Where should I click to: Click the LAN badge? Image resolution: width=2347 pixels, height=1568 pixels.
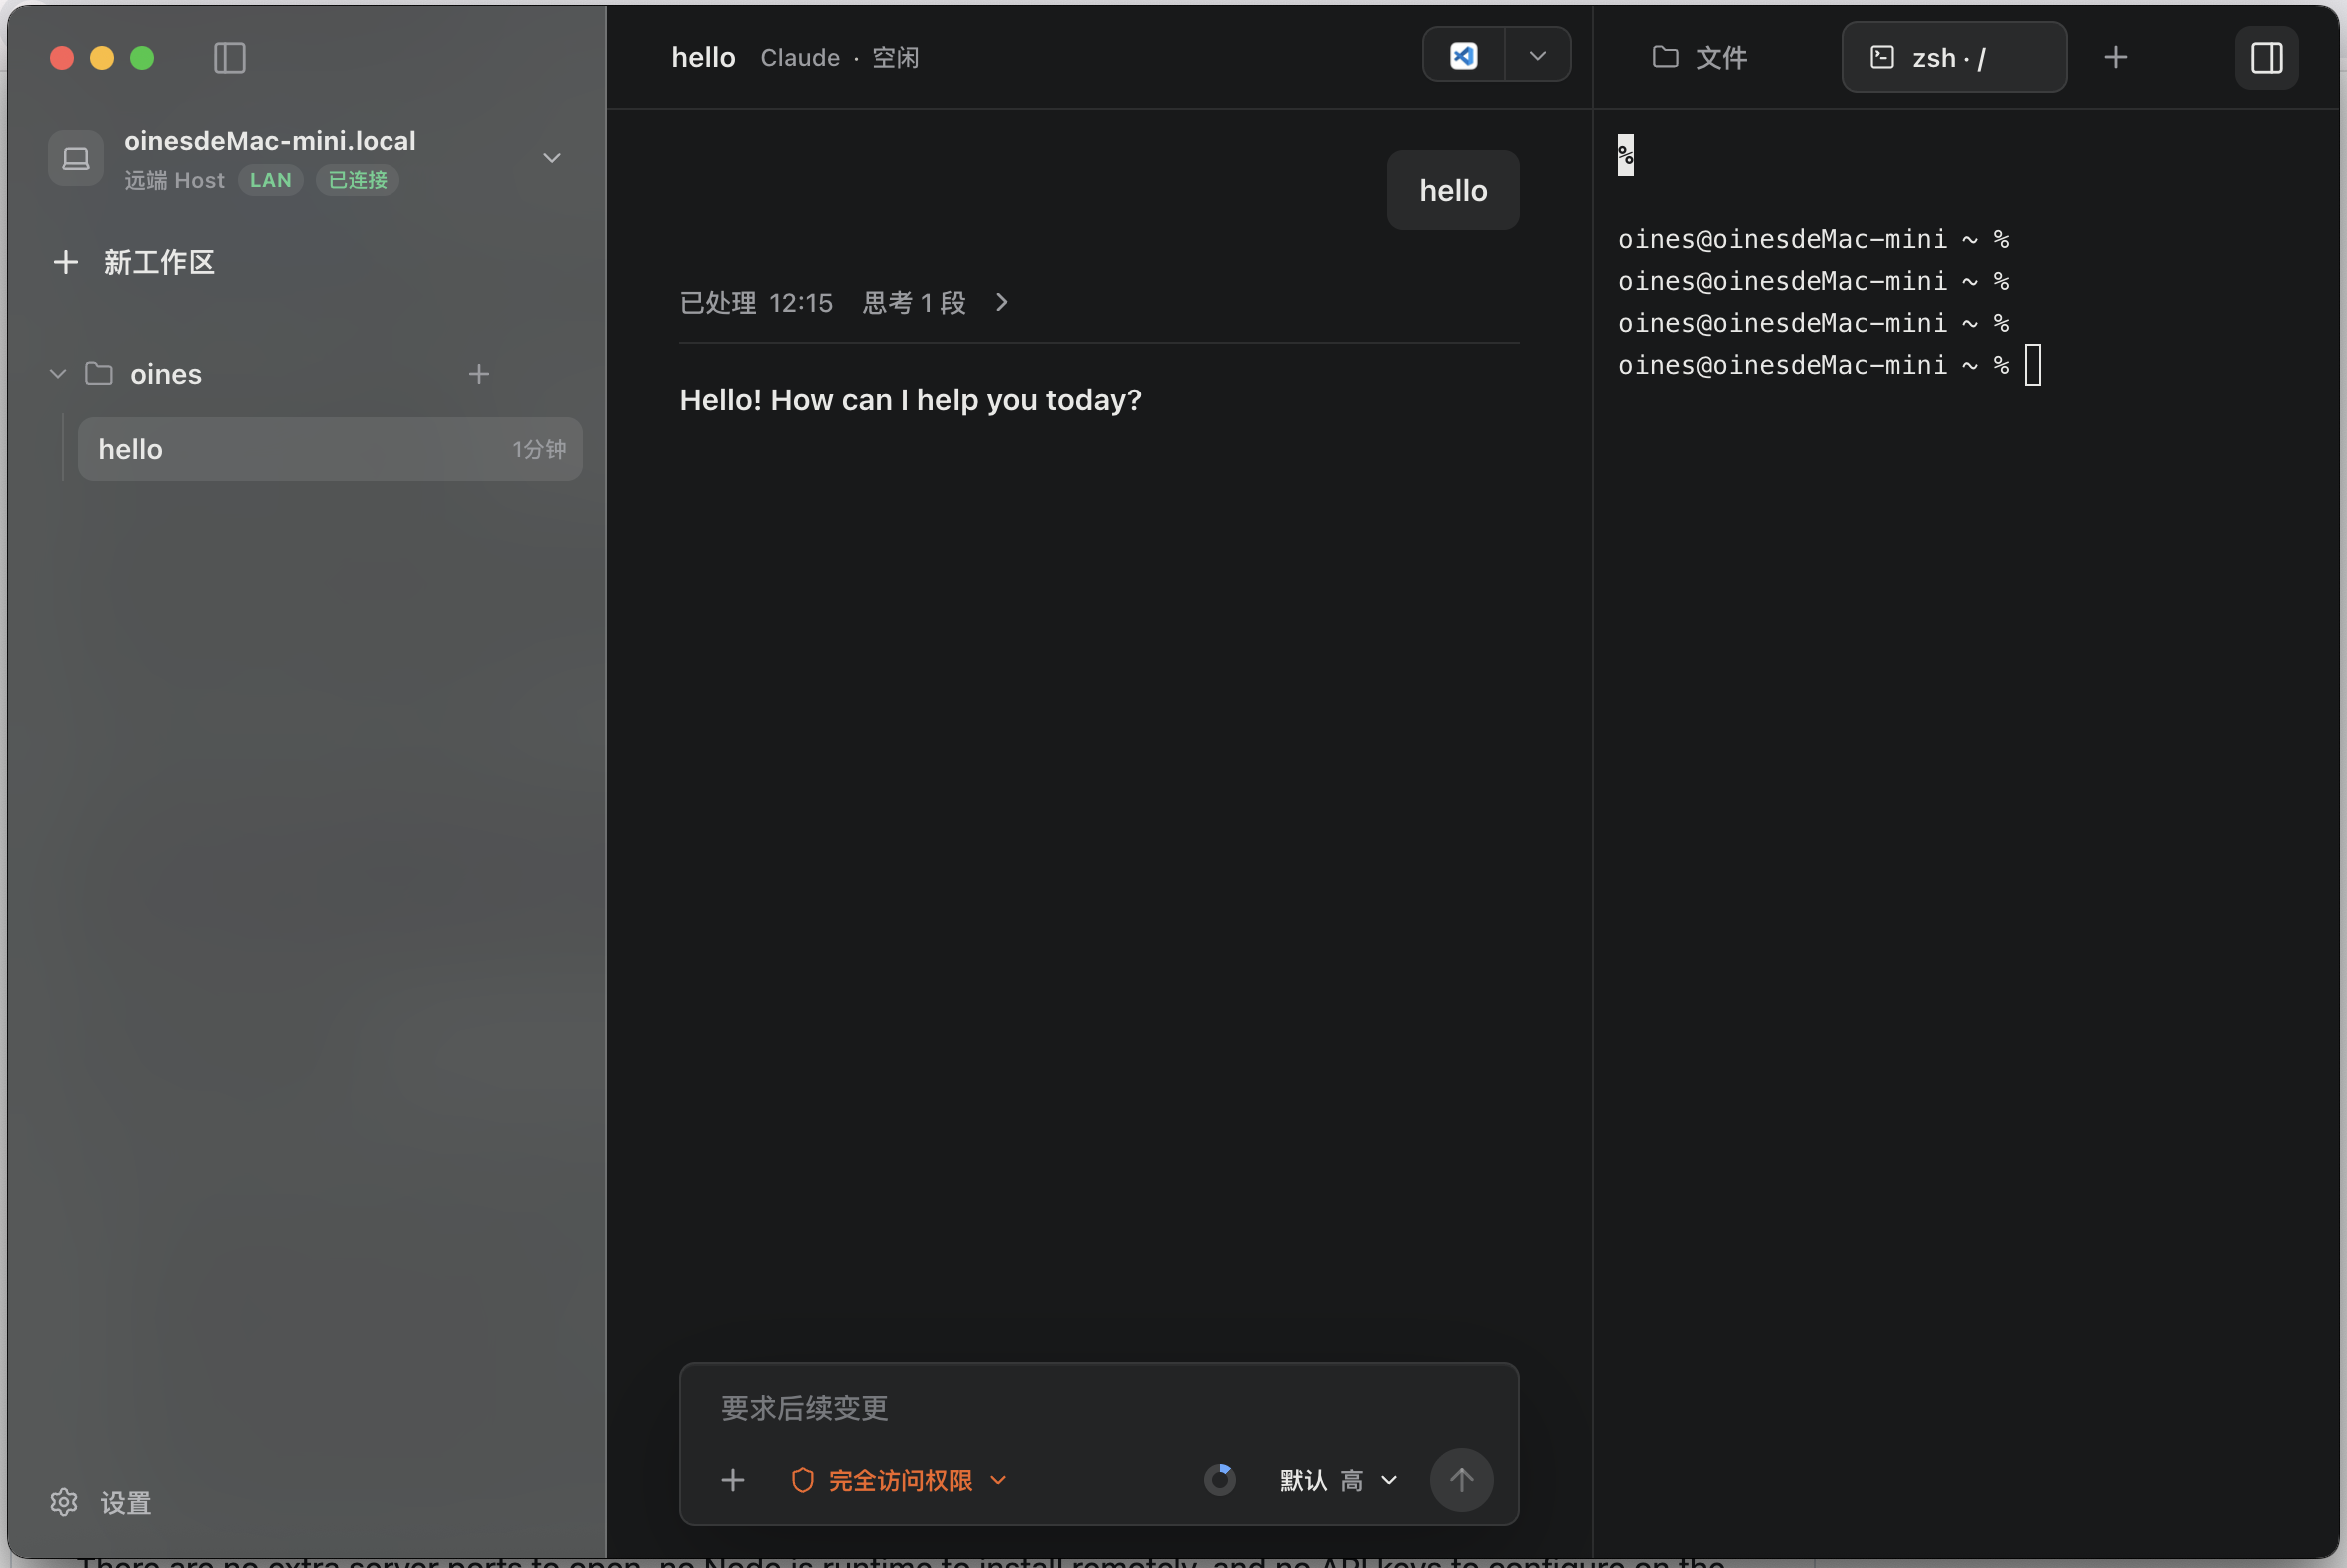click(270, 180)
